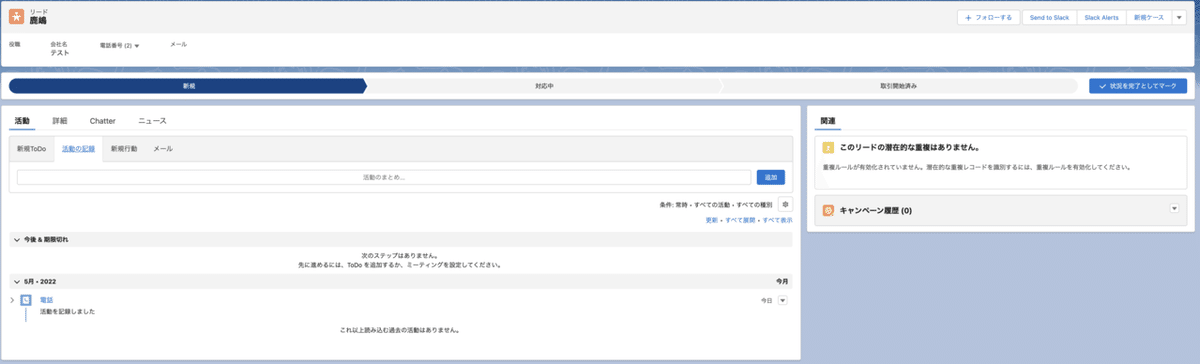
Task: Open the キャンペーン履歴 card dropdown arrow
Action: (1174, 208)
